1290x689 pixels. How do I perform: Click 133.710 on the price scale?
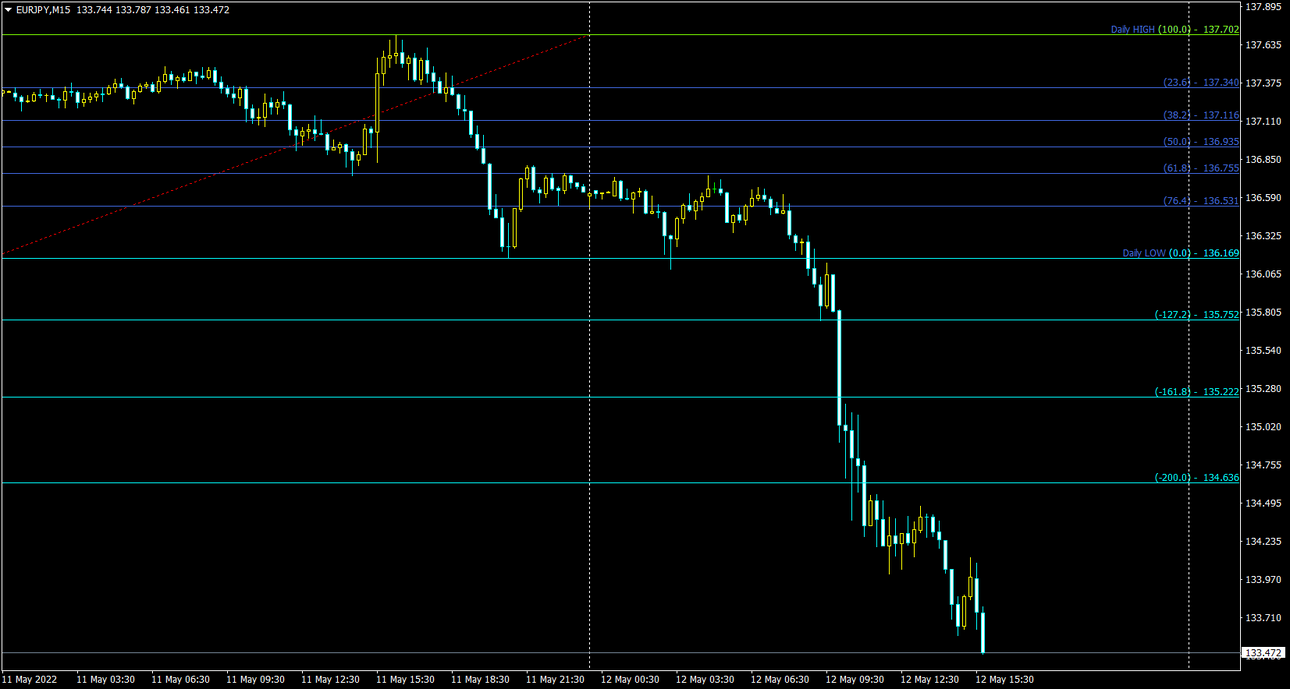tap(1264, 618)
